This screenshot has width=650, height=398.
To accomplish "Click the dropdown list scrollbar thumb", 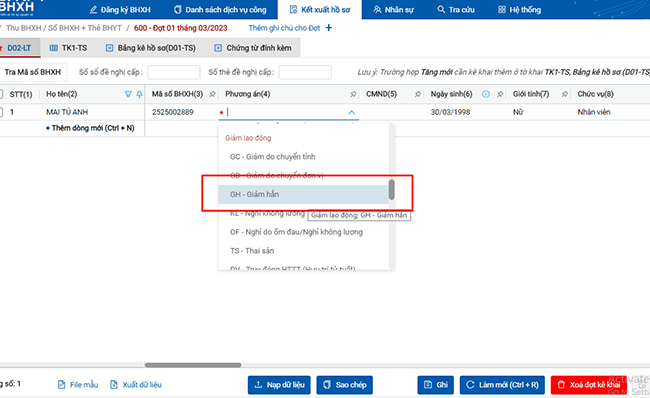I will pos(391,189).
